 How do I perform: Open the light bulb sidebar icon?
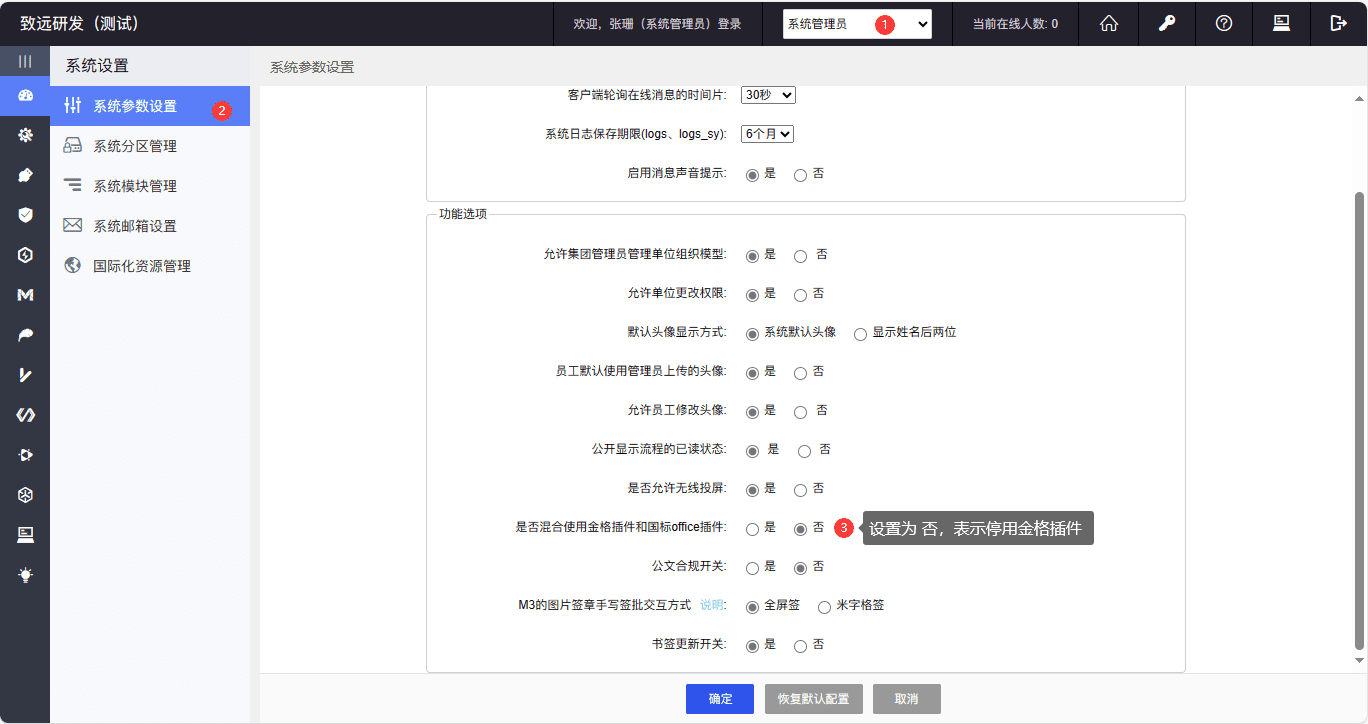25,575
